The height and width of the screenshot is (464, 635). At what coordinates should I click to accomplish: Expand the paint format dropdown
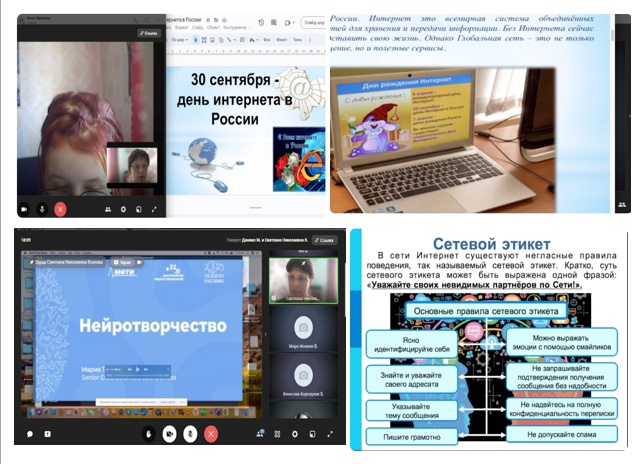[x=256, y=40]
